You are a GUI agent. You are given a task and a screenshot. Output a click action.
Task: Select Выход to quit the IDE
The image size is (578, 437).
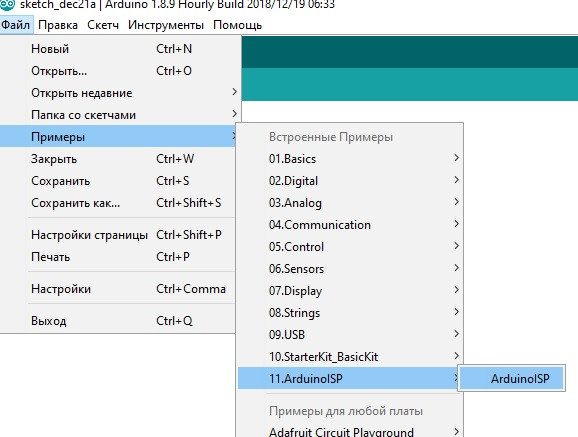[x=117, y=321]
